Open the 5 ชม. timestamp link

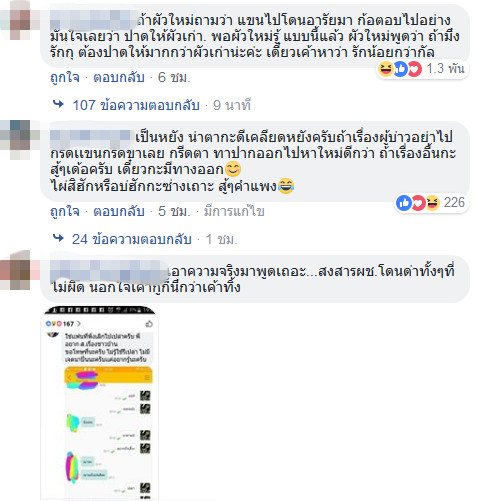tap(174, 211)
